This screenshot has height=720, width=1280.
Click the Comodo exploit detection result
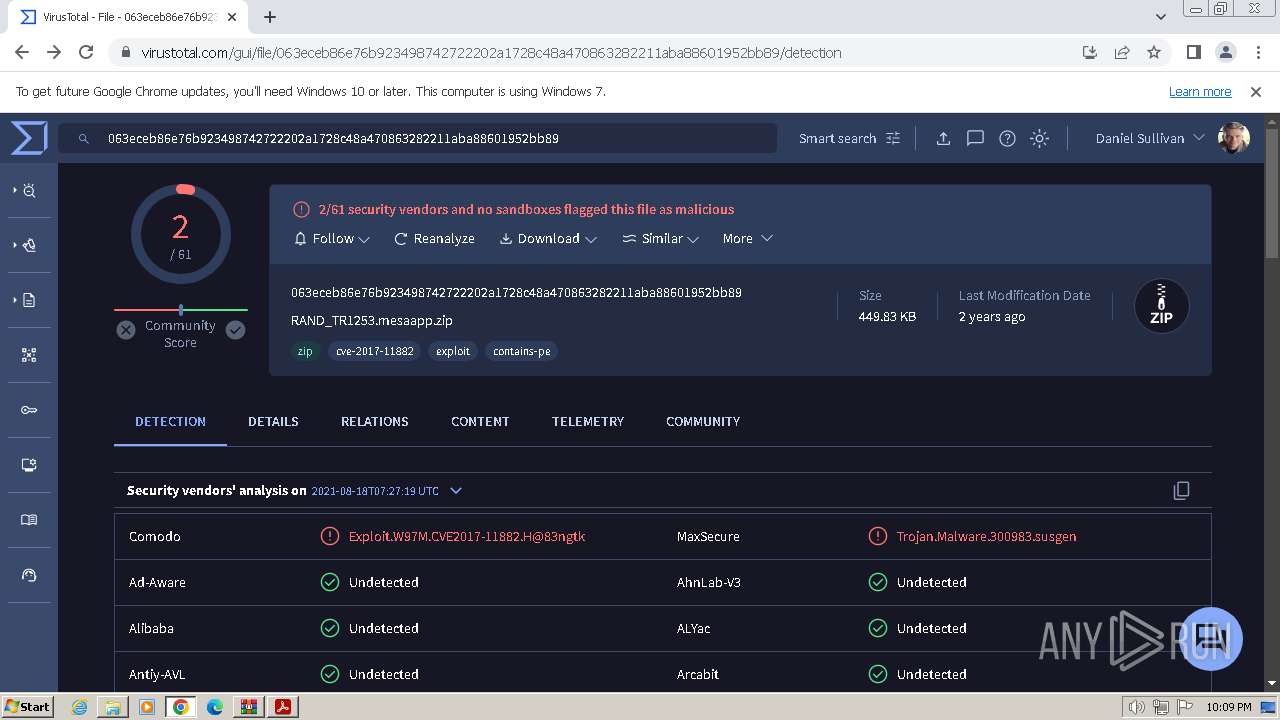(467, 536)
